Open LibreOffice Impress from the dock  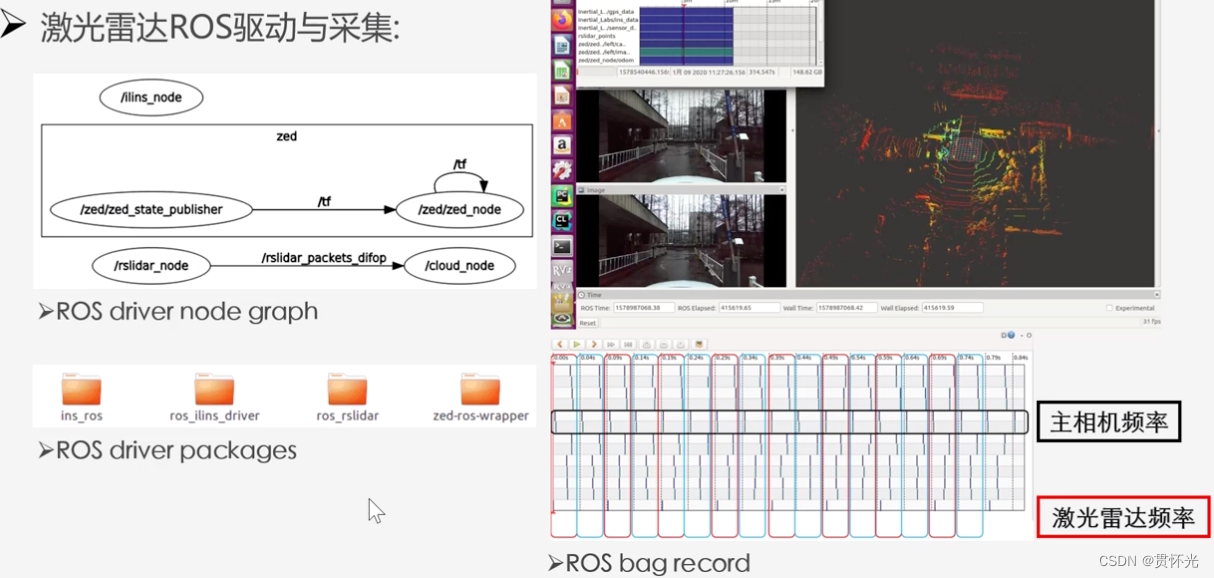click(562, 95)
